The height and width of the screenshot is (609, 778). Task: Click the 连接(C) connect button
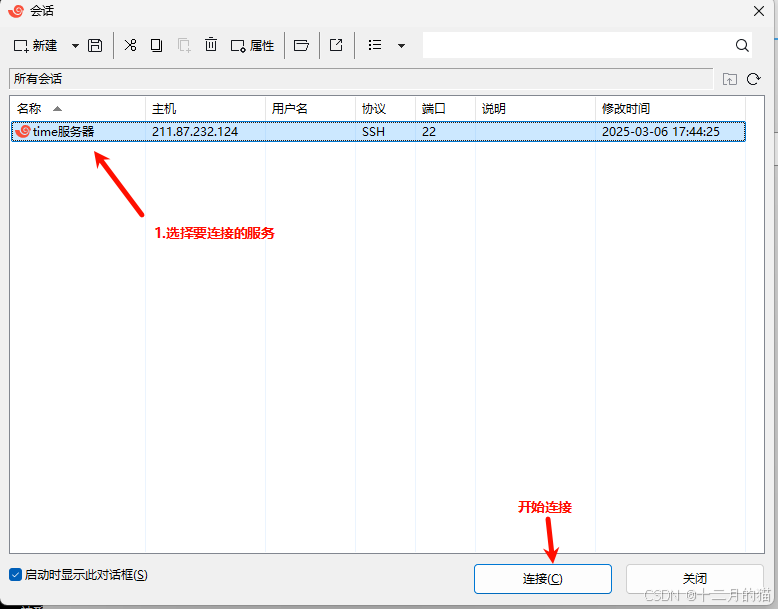point(543,579)
